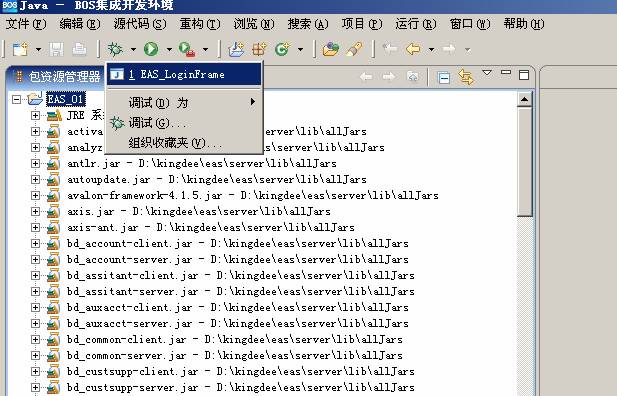Viewport: 617px width, 396px height.
Task: Click the Last Edit Location toolbar icon
Action: pos(390,49)
